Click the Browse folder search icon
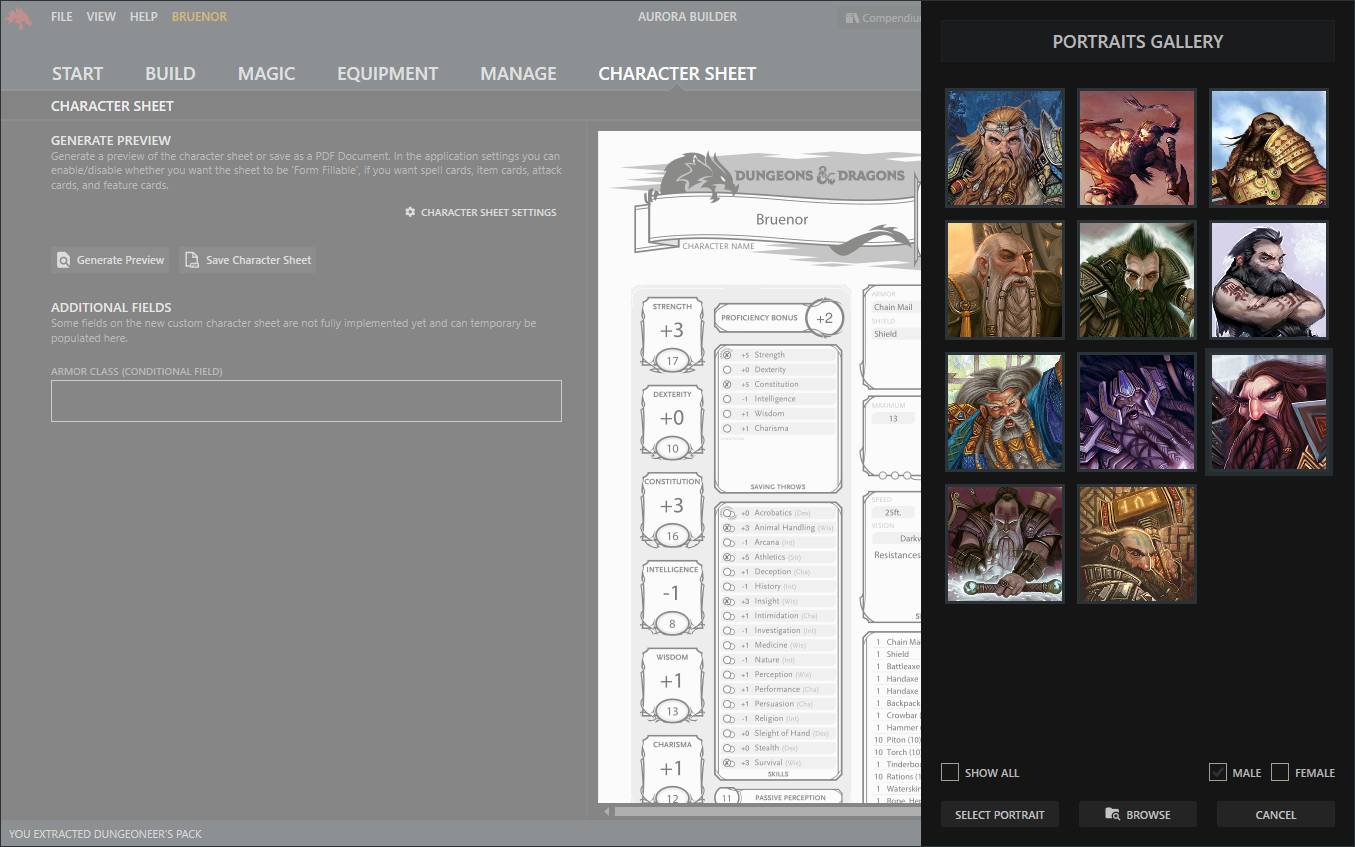This screenshot has height=847, width=1355. 1112,815
